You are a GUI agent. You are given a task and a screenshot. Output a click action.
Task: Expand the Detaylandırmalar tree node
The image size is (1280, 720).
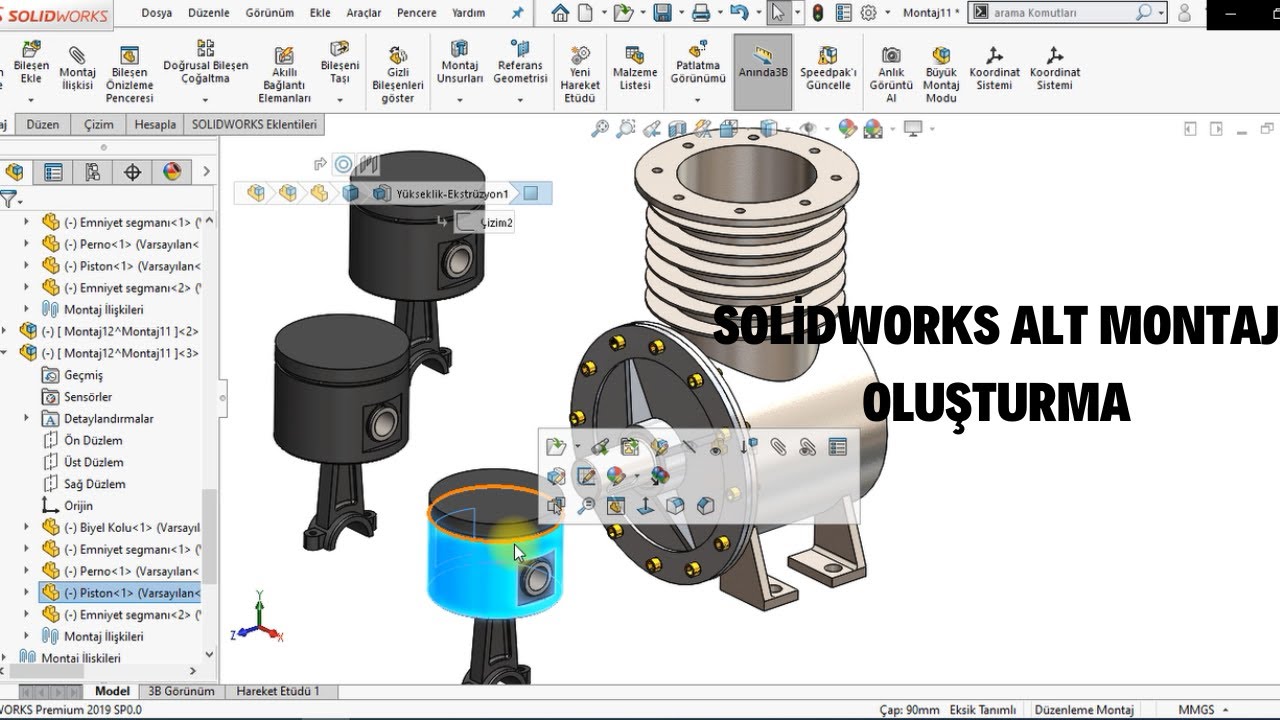pos(27,418)
